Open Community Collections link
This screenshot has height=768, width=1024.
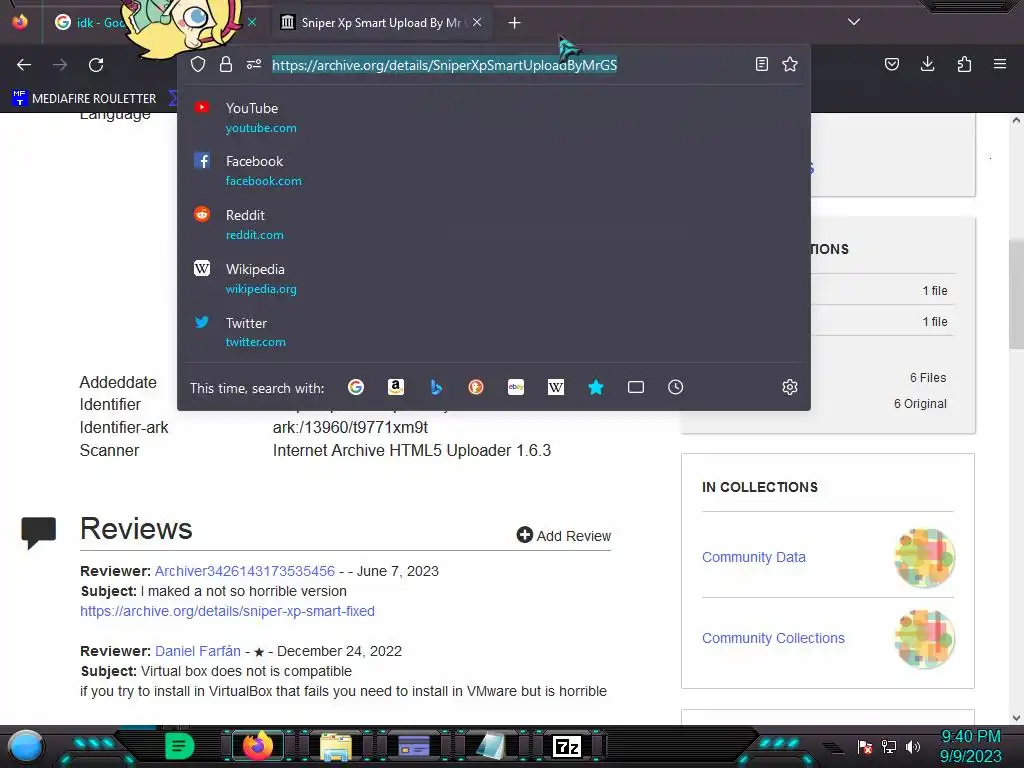[x=773, y=638]
